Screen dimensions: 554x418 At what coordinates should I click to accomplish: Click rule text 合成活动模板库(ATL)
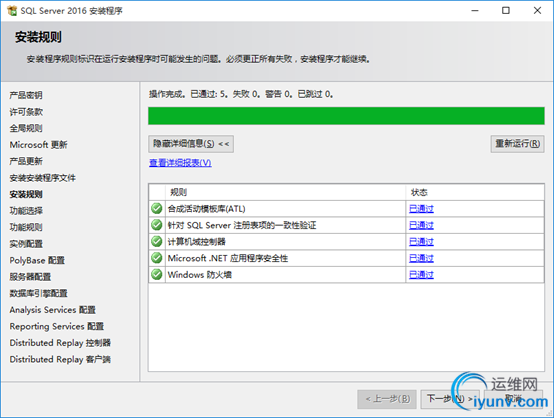click(206, 209)
